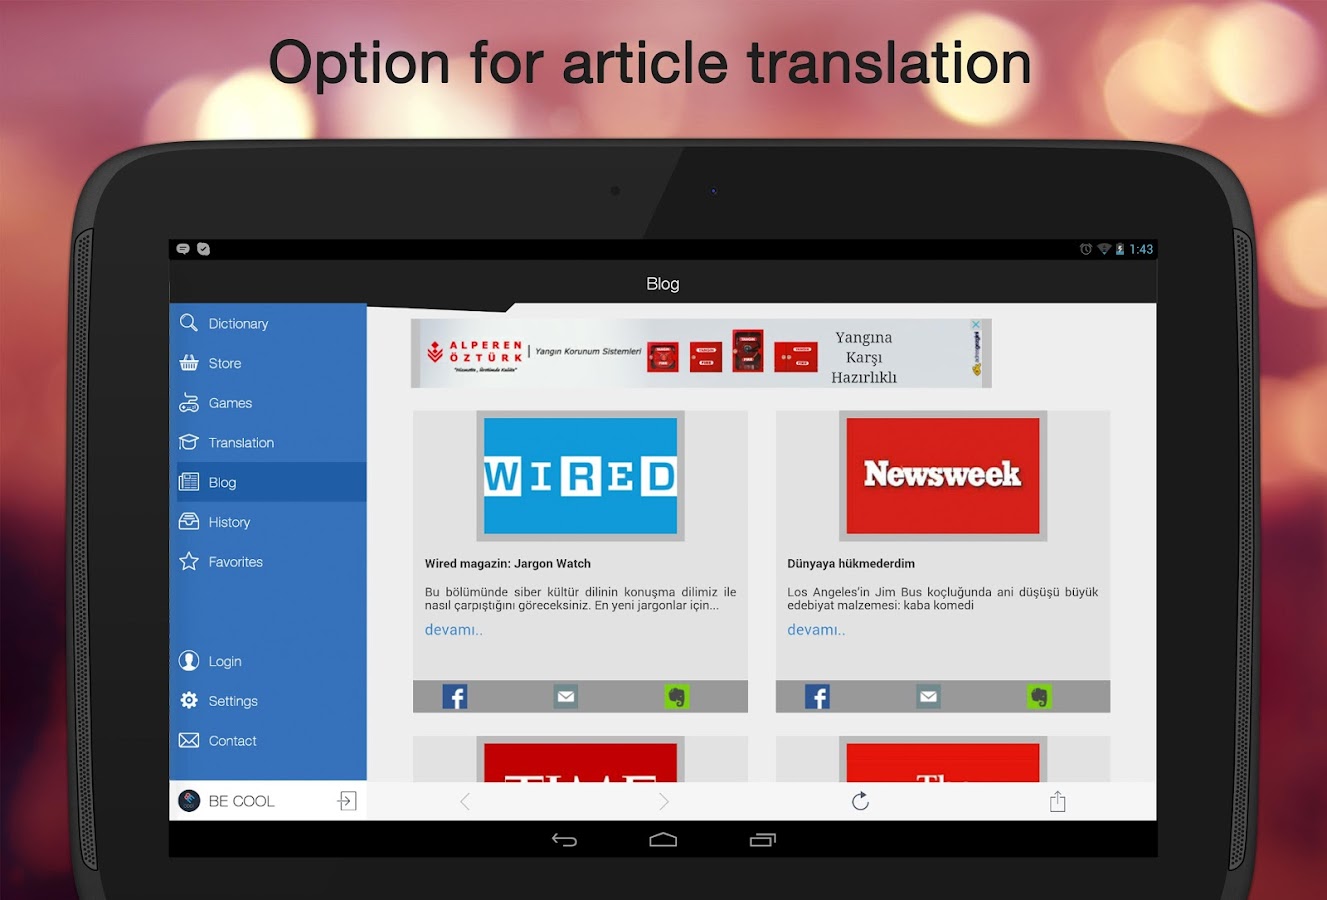Tap the alarm icon in status bar
The image size is (1327, 900).
1086,249
